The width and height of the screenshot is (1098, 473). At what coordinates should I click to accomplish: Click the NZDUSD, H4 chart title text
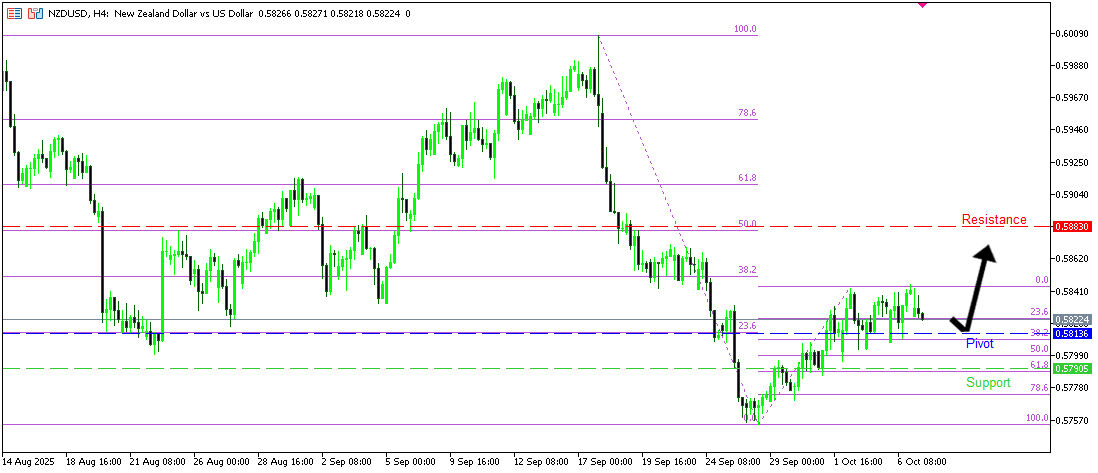(78, 15)
